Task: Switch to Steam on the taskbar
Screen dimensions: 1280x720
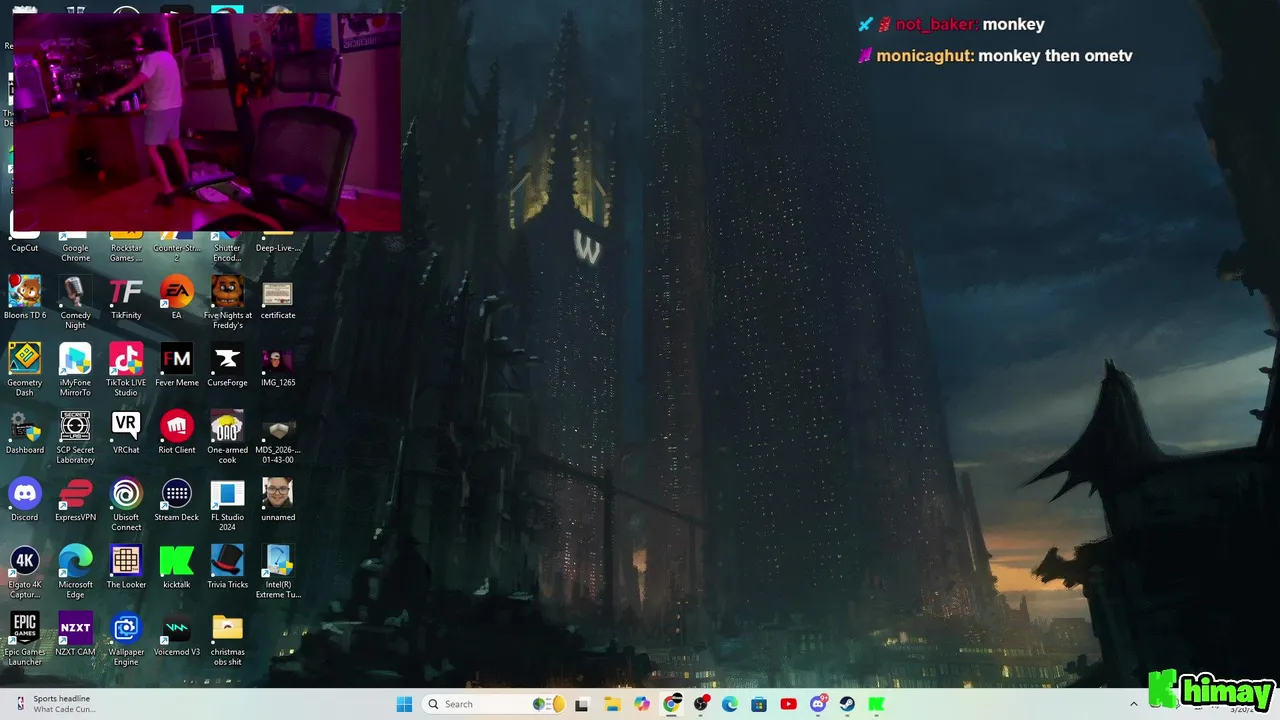Action: pos(847,704)
